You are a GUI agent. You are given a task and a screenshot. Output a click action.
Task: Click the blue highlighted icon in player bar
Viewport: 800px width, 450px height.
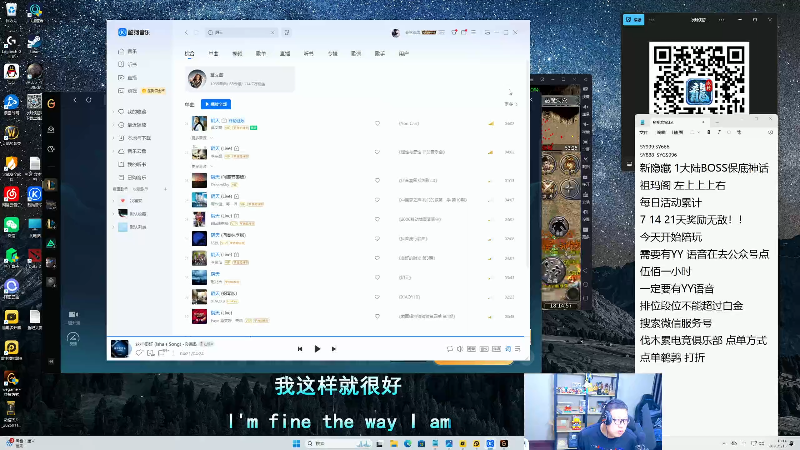point(508,349)
